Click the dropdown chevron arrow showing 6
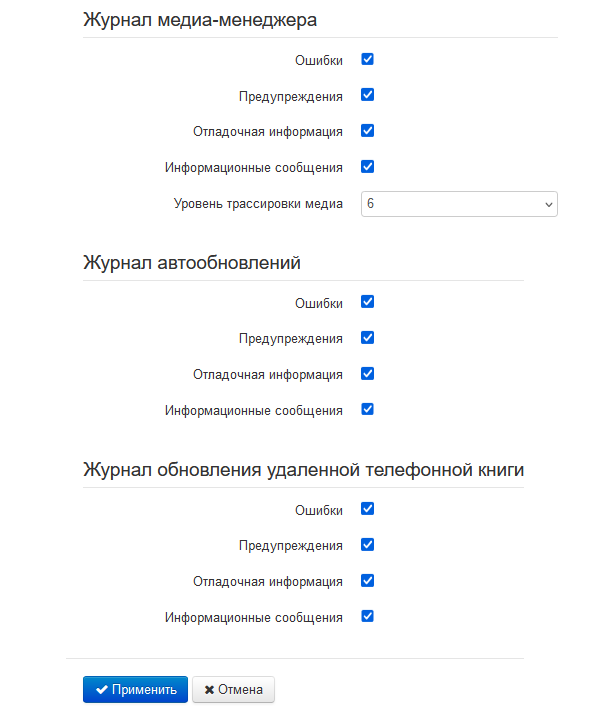 click(549, 204)
